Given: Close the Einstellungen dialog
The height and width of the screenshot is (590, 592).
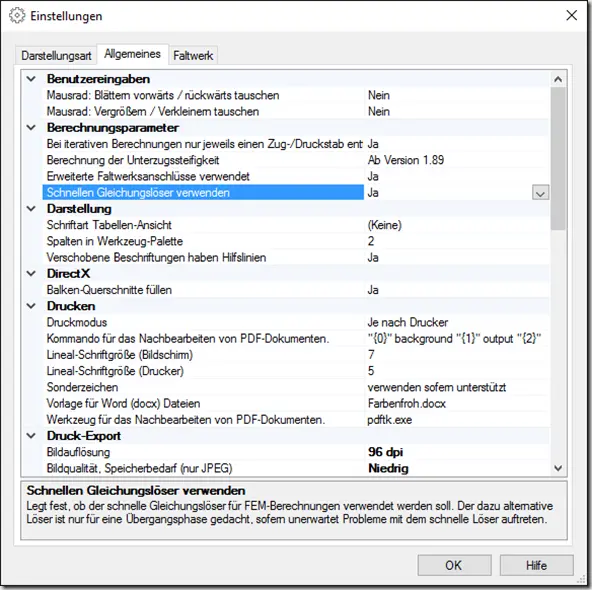Looking at the screenshot, I should (572, 15).
